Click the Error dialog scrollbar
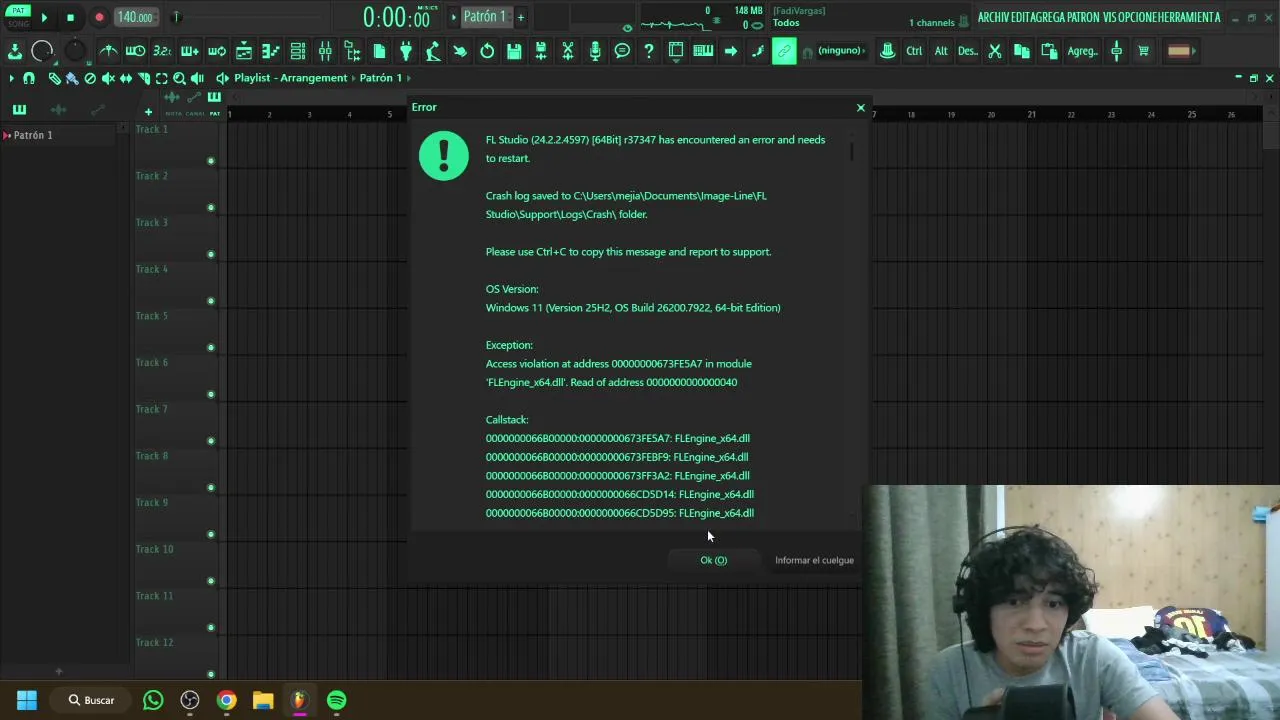Image resolution: width=1280 pixels, height=720 pixels. [853, 152]
